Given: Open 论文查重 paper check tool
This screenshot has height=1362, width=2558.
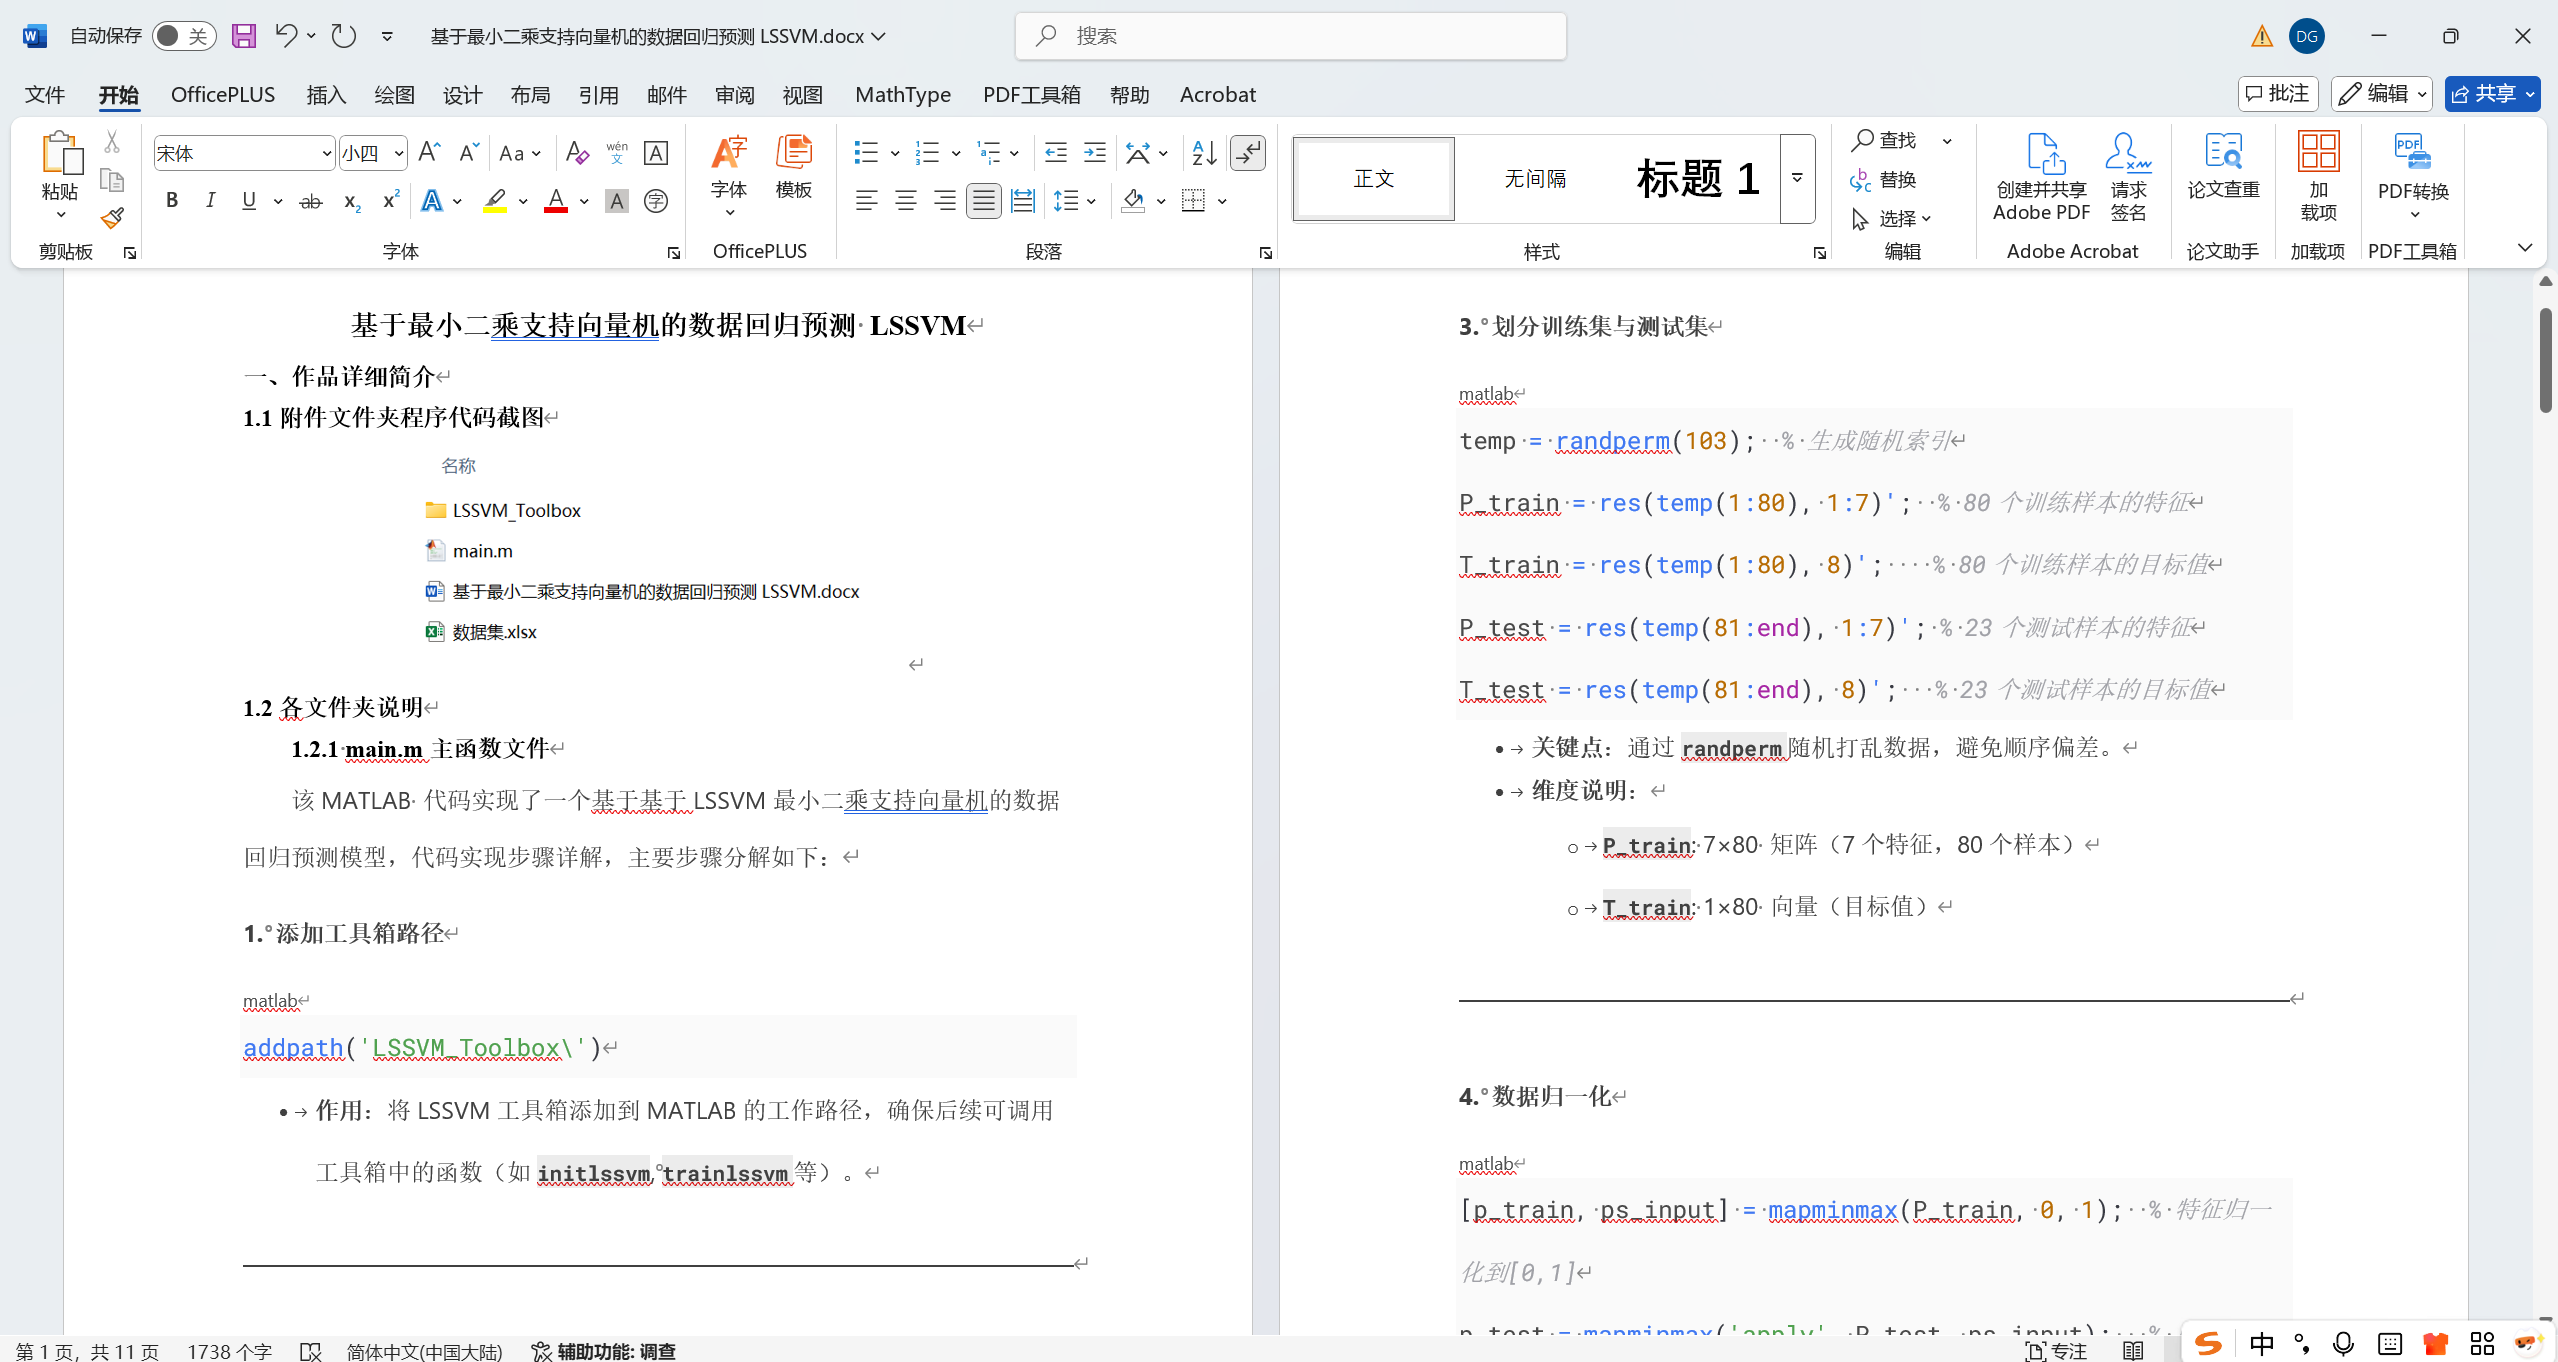Looking at the screenshot, I should coord(2223,167).
